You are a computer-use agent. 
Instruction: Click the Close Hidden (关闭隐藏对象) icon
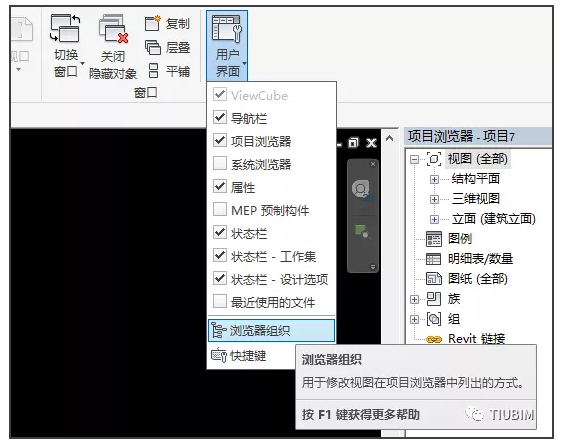113,29
